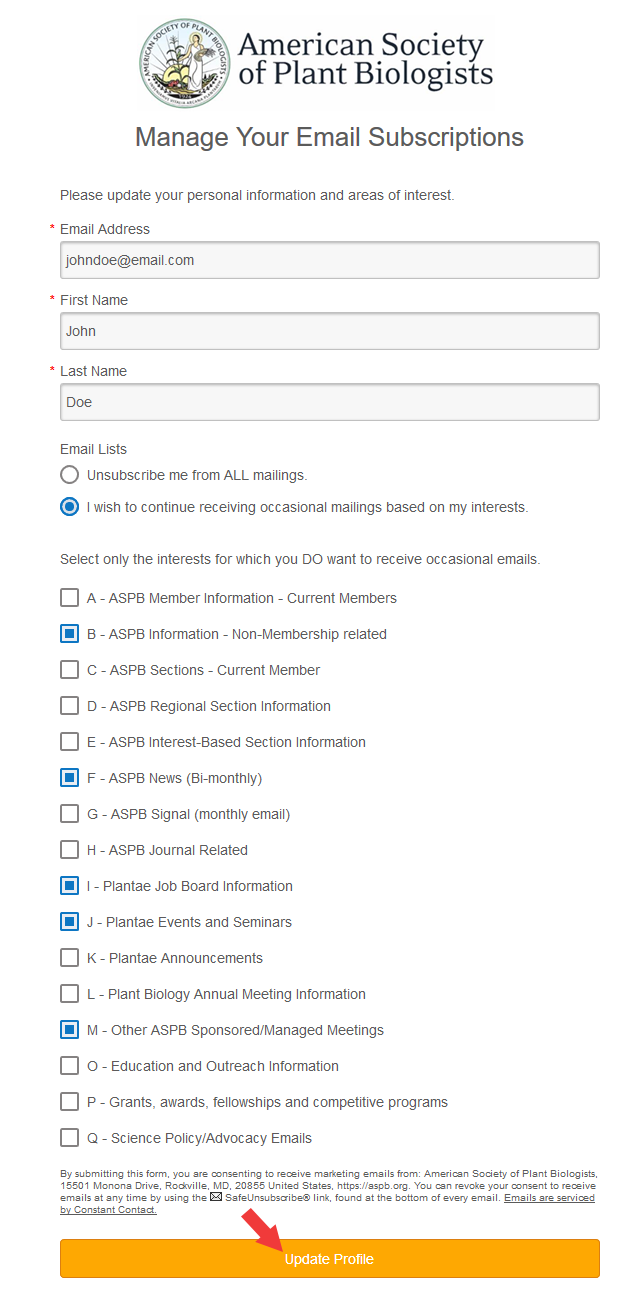Select Unsubscribe me from ALL mailings

(x=69, y=475)
